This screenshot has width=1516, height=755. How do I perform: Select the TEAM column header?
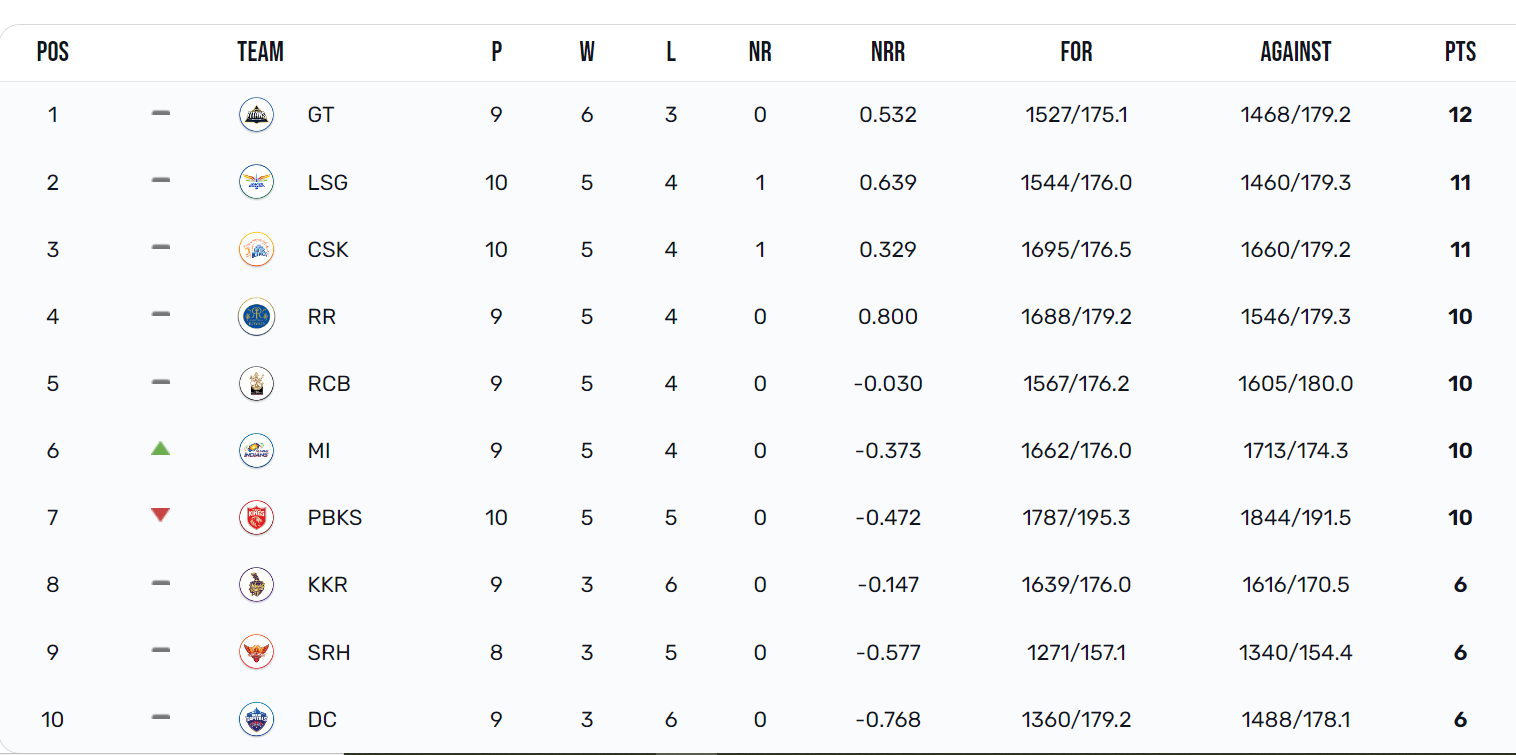click(x=260, y=52)
